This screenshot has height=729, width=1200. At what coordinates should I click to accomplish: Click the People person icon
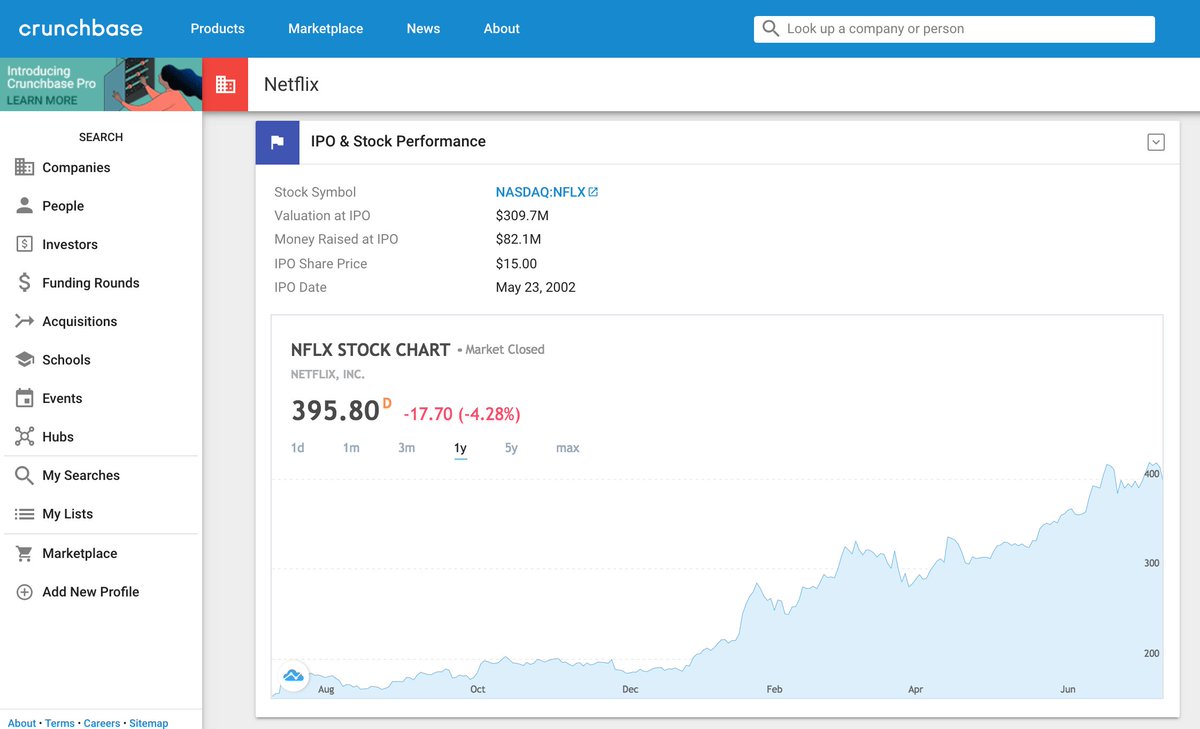coord(25,205)
